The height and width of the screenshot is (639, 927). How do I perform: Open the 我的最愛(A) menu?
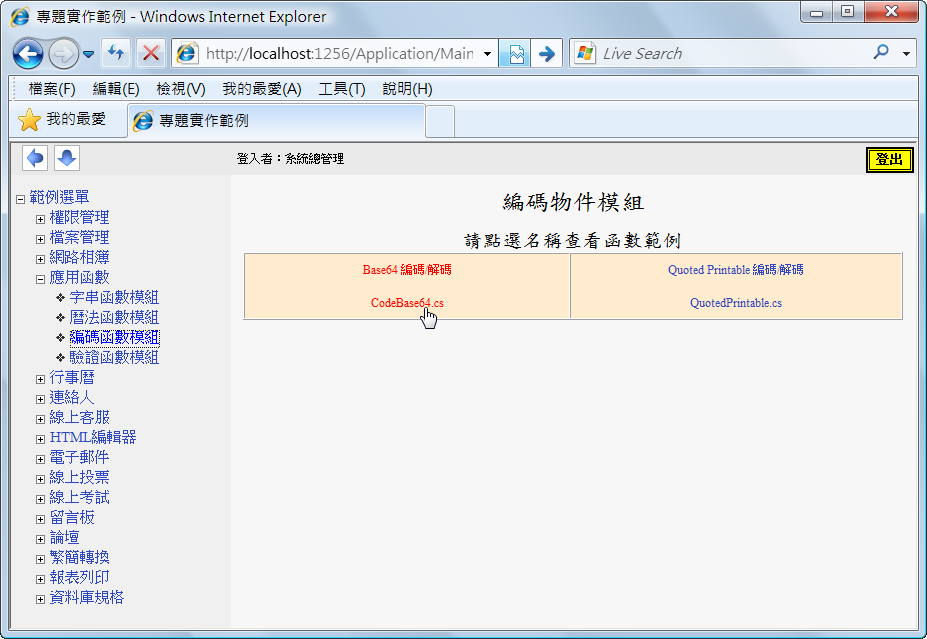(x=262, y=89)
